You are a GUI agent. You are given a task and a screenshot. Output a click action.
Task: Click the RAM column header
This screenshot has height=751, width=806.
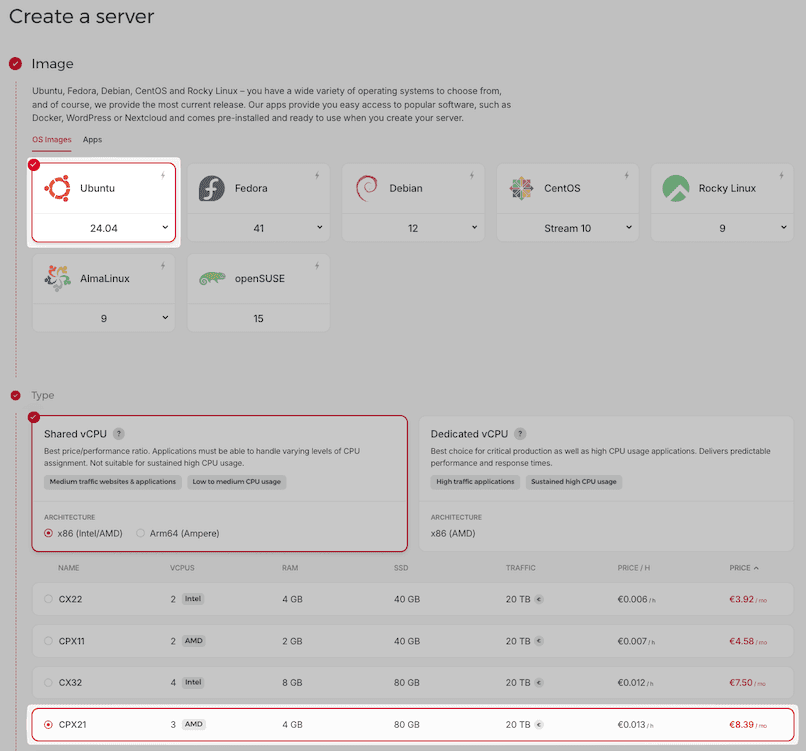290,568
